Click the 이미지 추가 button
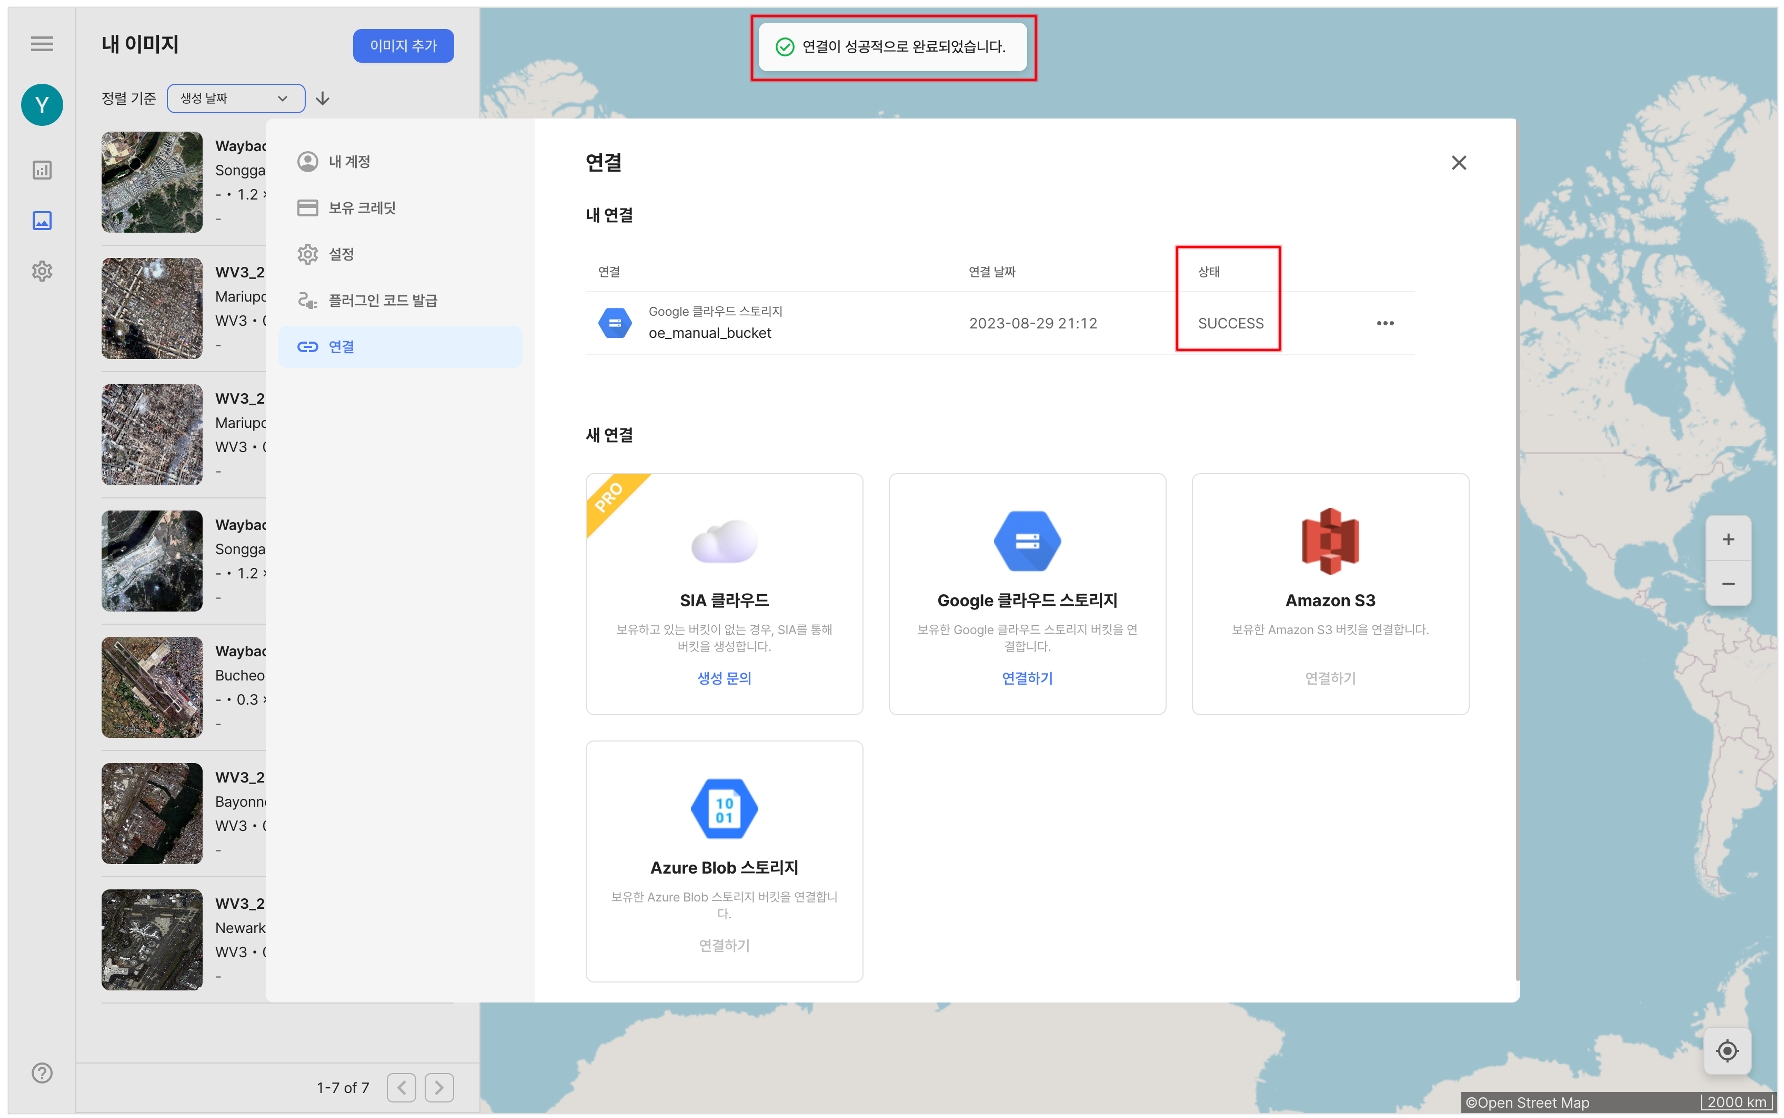The image size is (1784, 1118). [403, 46]
